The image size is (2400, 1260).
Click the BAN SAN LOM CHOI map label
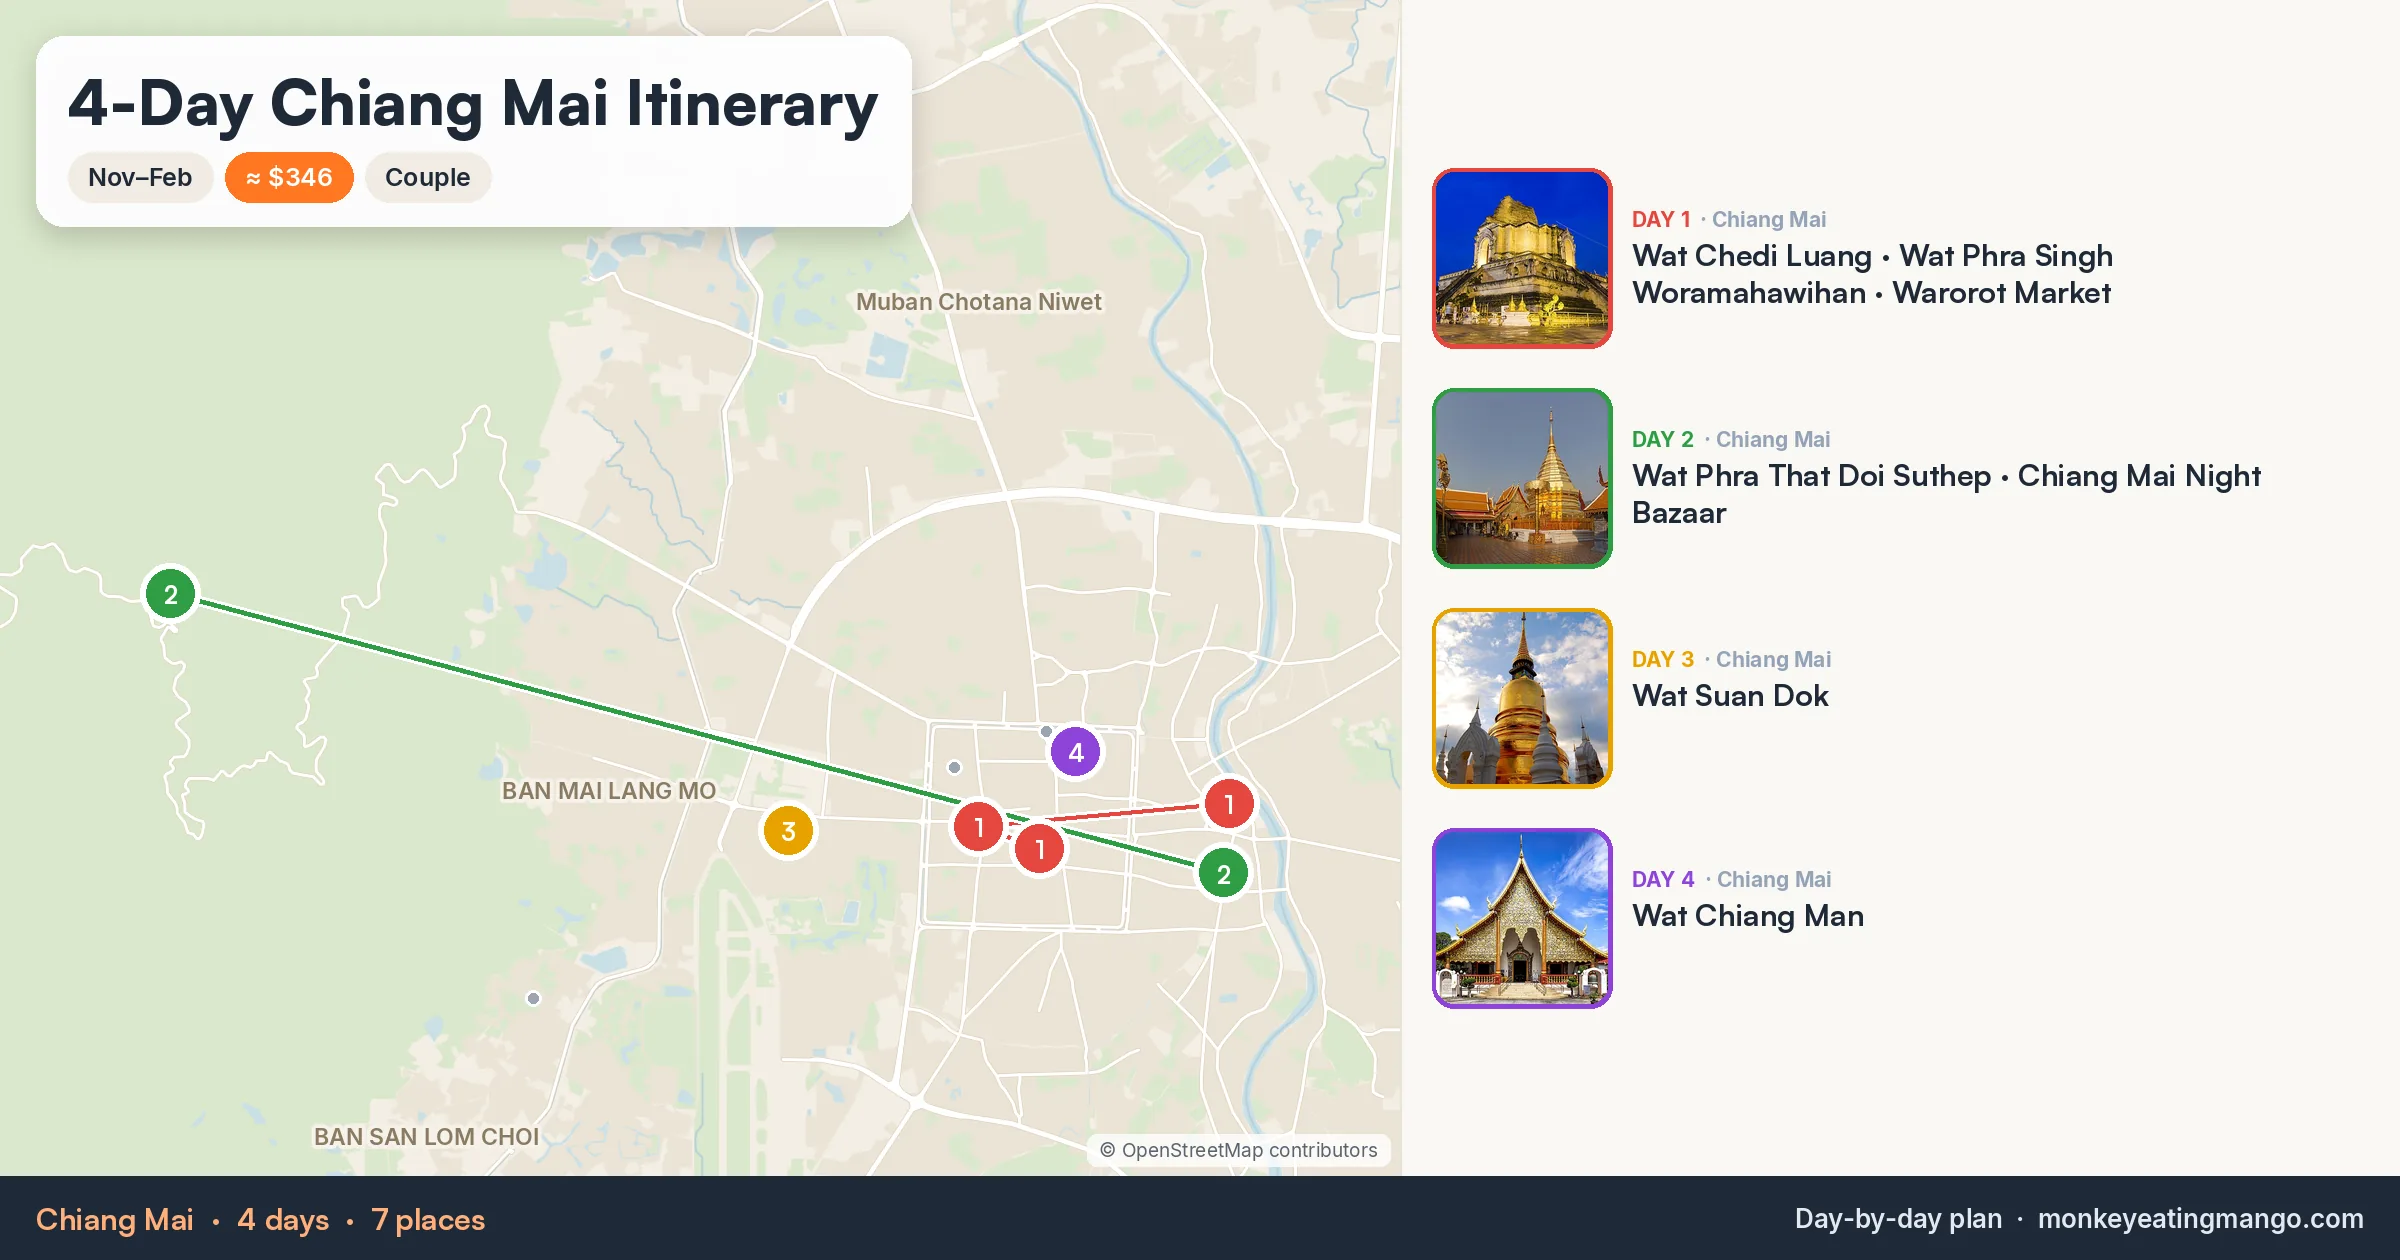(426, 1137)
